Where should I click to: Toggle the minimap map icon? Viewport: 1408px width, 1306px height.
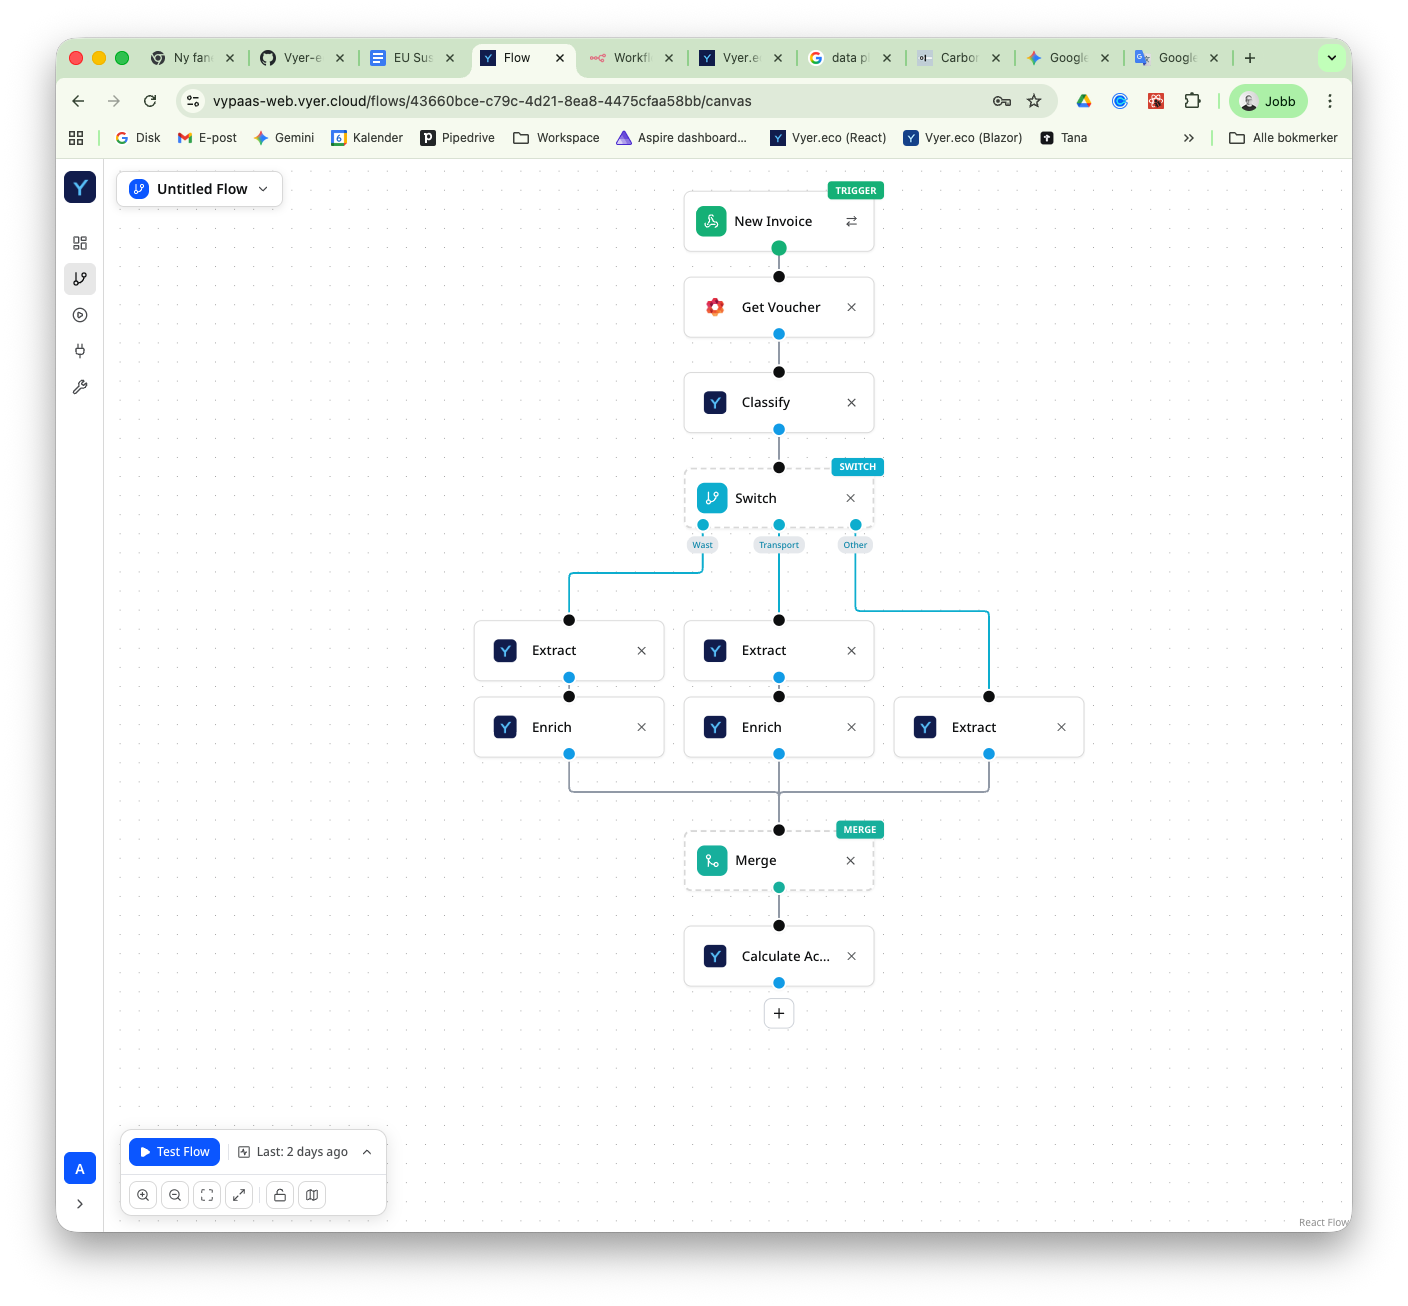coord(312,1195)
